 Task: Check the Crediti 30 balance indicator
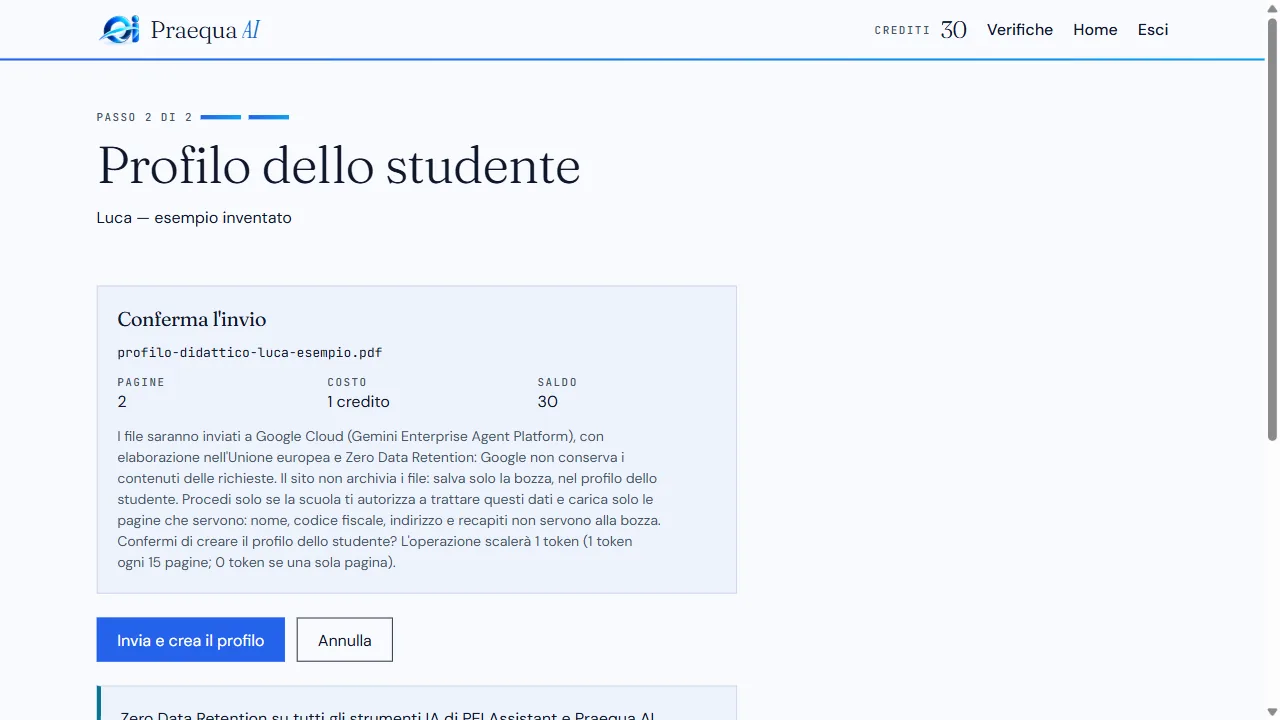[x=920, y=30]
